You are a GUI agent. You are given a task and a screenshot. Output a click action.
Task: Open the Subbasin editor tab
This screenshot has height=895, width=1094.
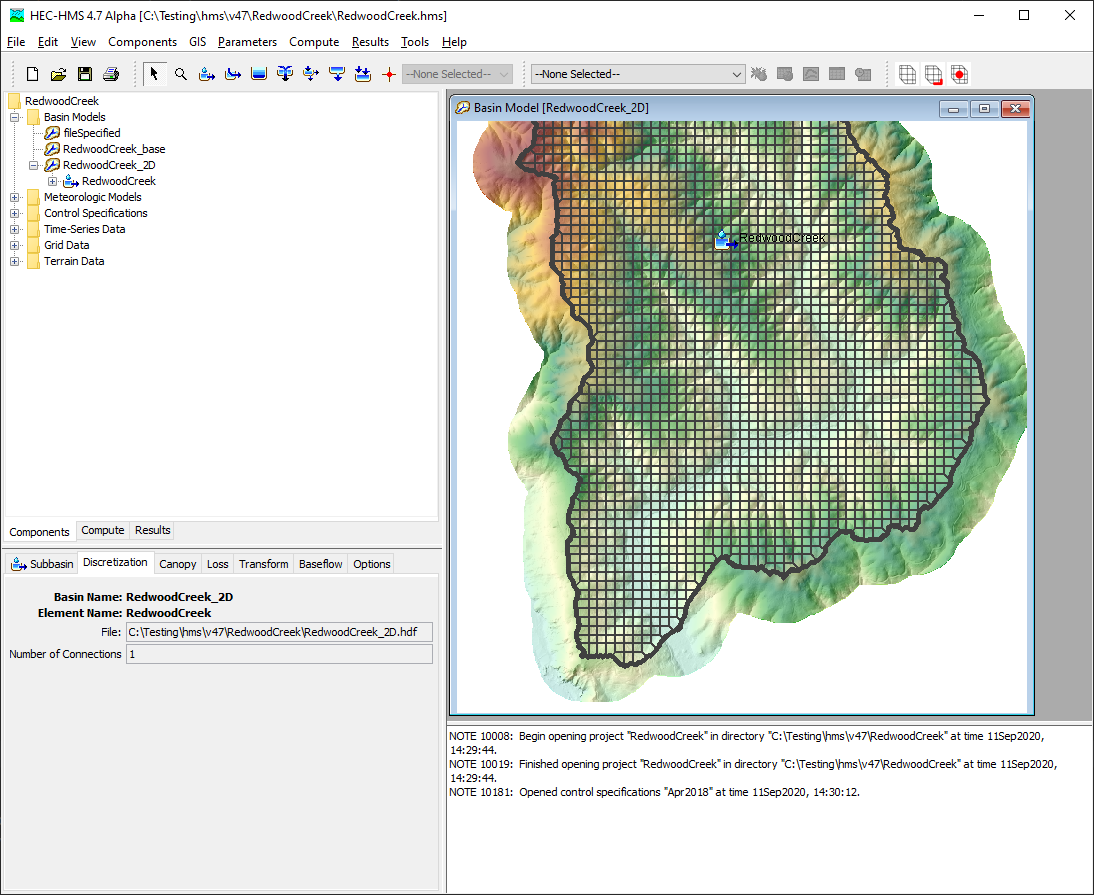tap(42, 564)
